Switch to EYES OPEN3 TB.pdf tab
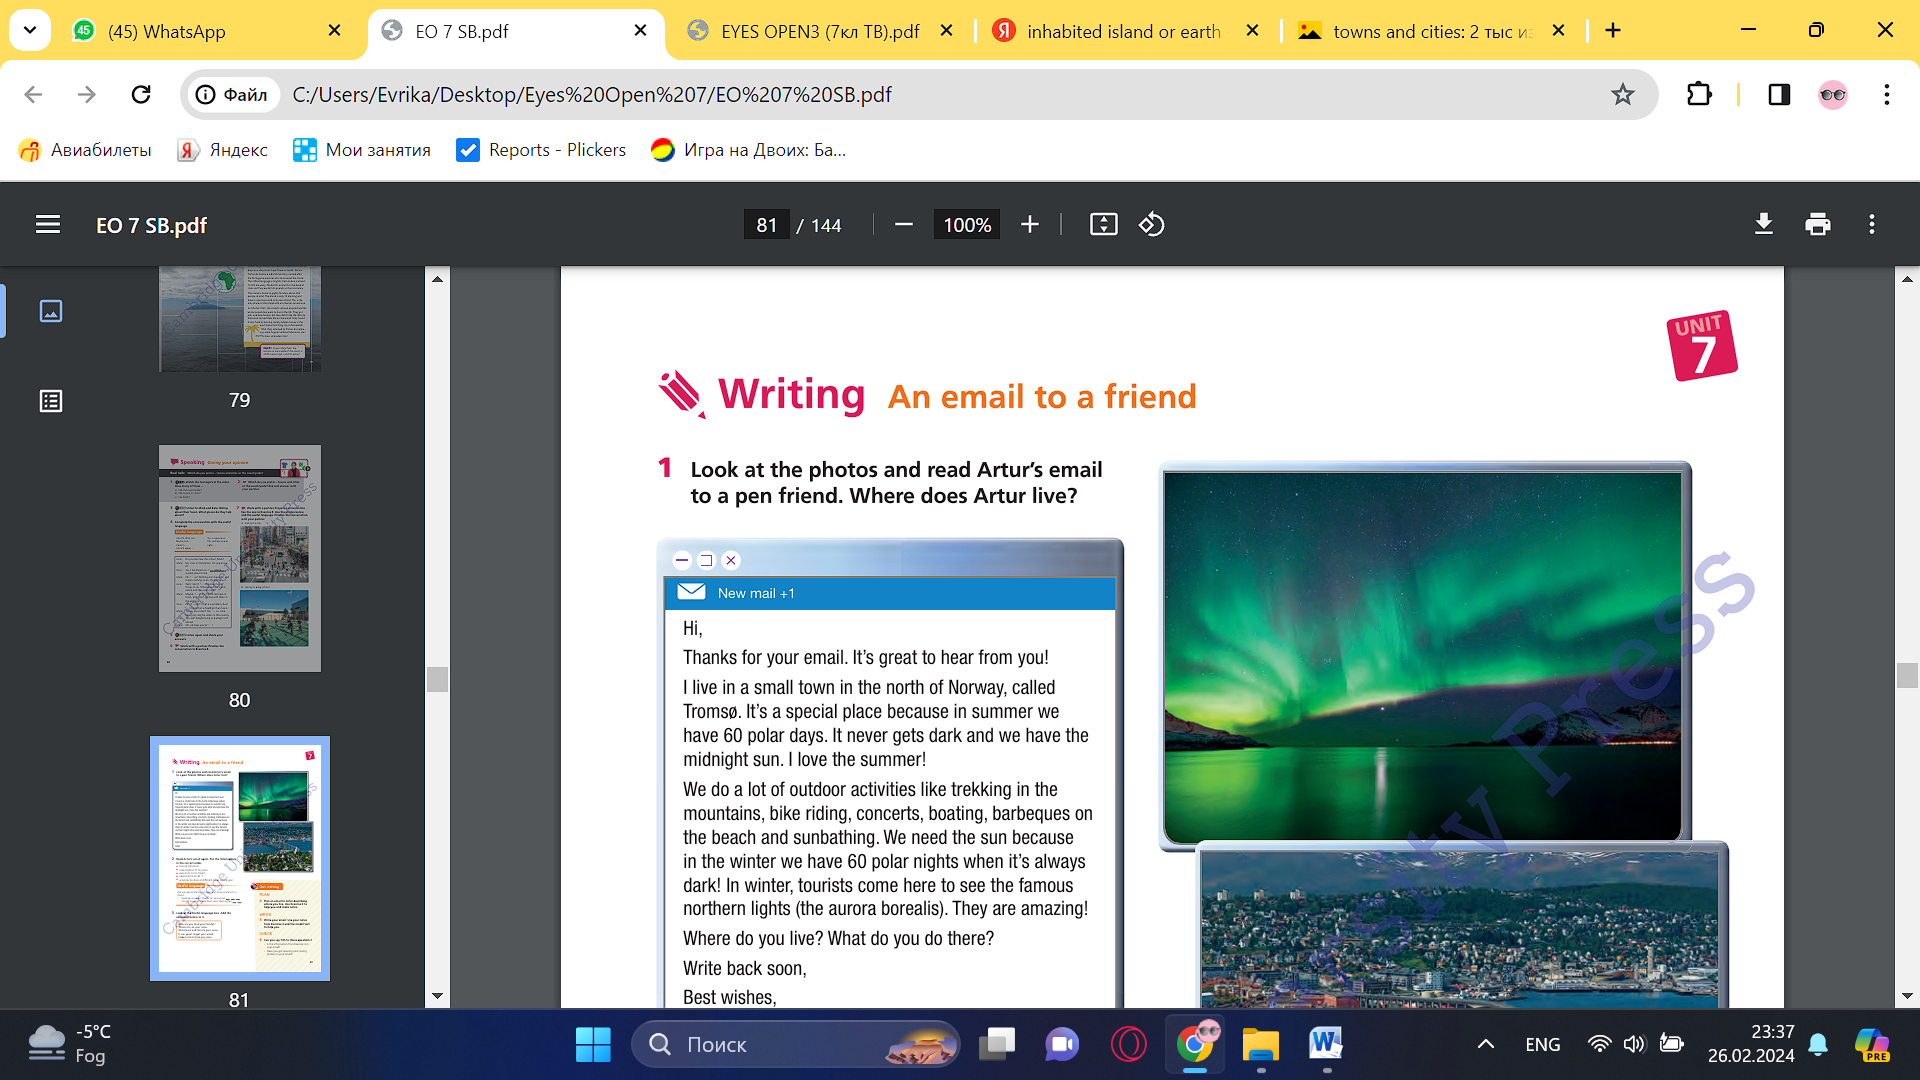 820,31
